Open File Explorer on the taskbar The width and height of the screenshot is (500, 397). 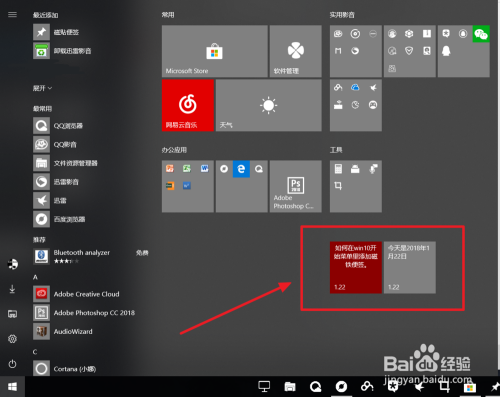(290, 387)
